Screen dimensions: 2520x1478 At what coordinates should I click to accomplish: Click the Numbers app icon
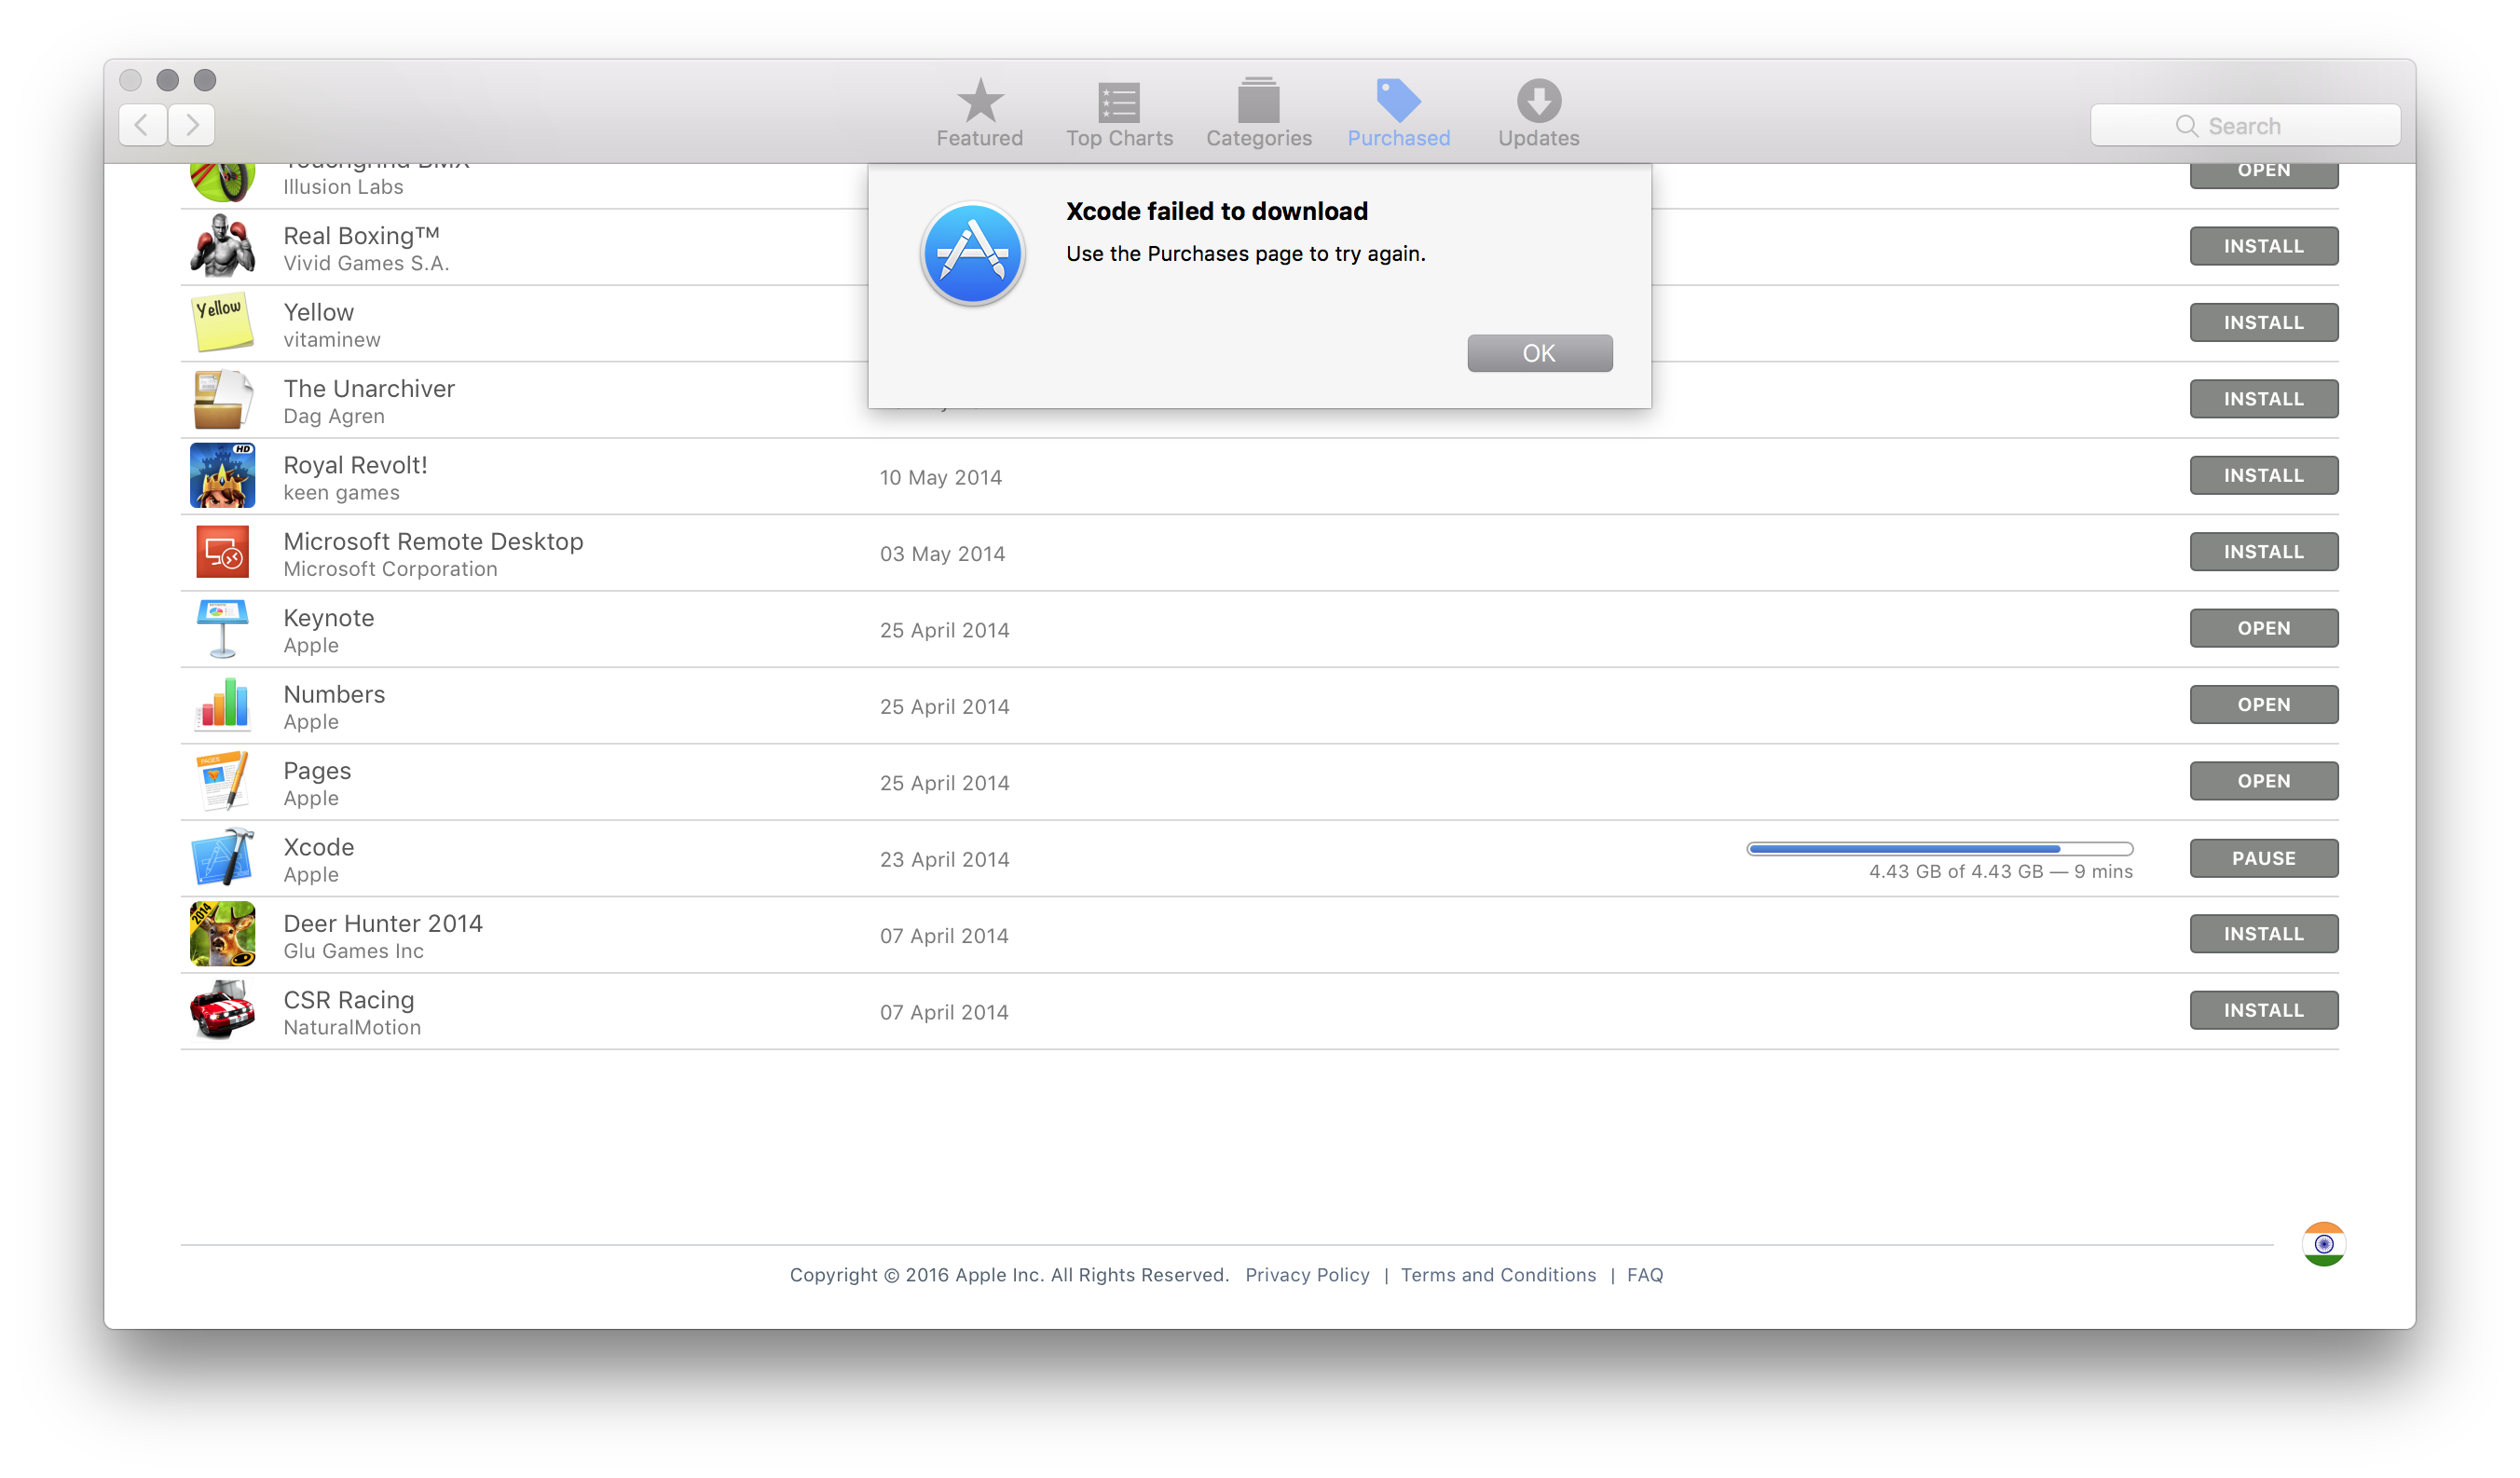pos(222,705)
